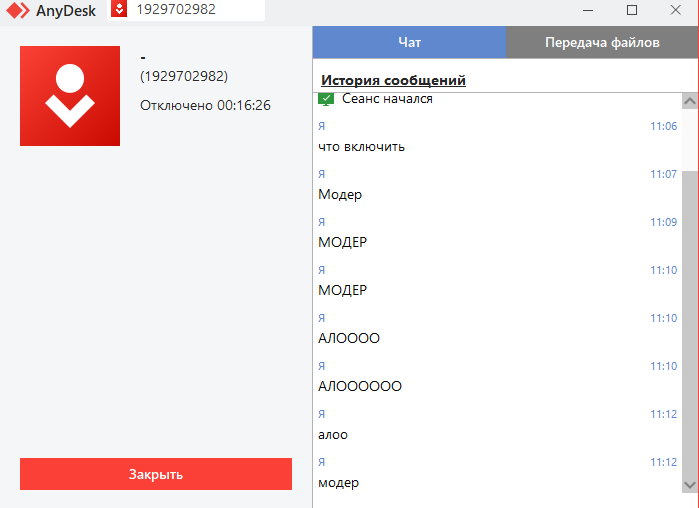Click the 11:09 timestamp

click(x=663, y=222)
